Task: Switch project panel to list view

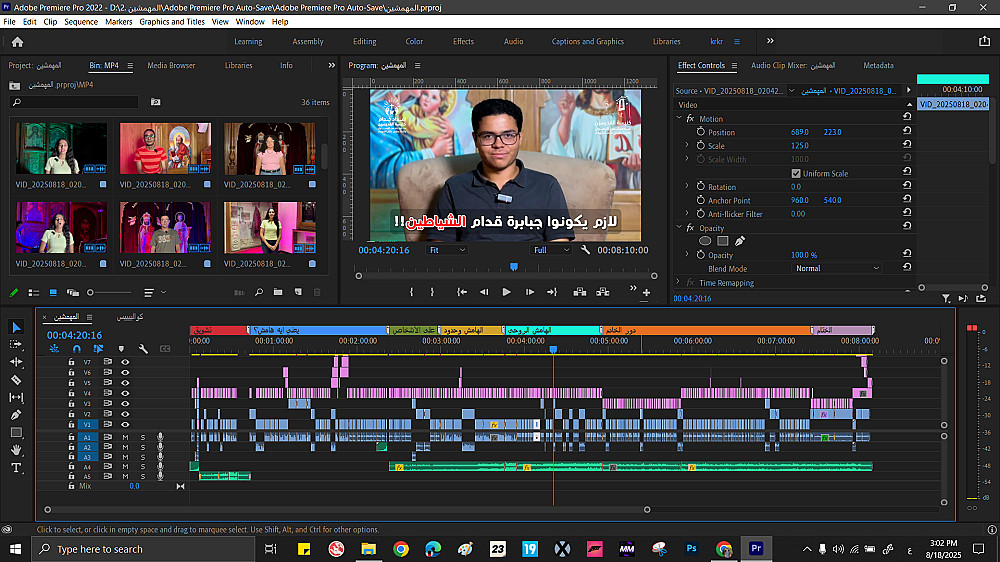Action: (x=33, y=292)
